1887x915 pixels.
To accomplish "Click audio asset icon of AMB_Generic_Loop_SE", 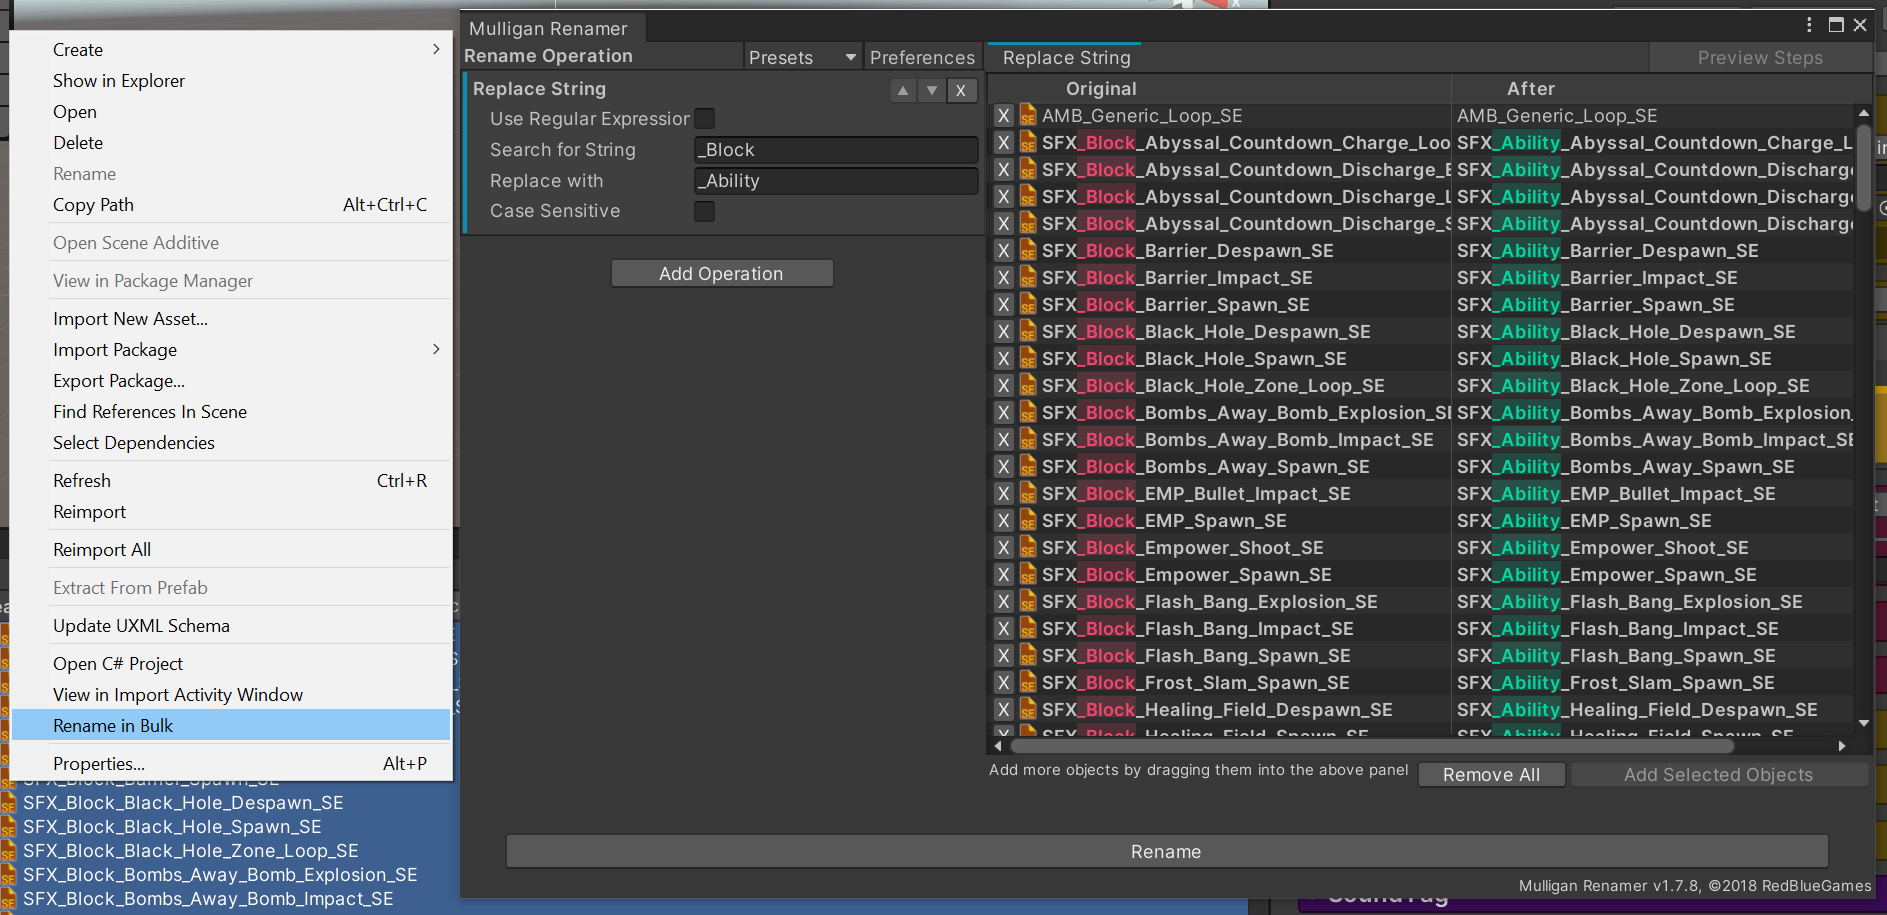I will 1028,116.
